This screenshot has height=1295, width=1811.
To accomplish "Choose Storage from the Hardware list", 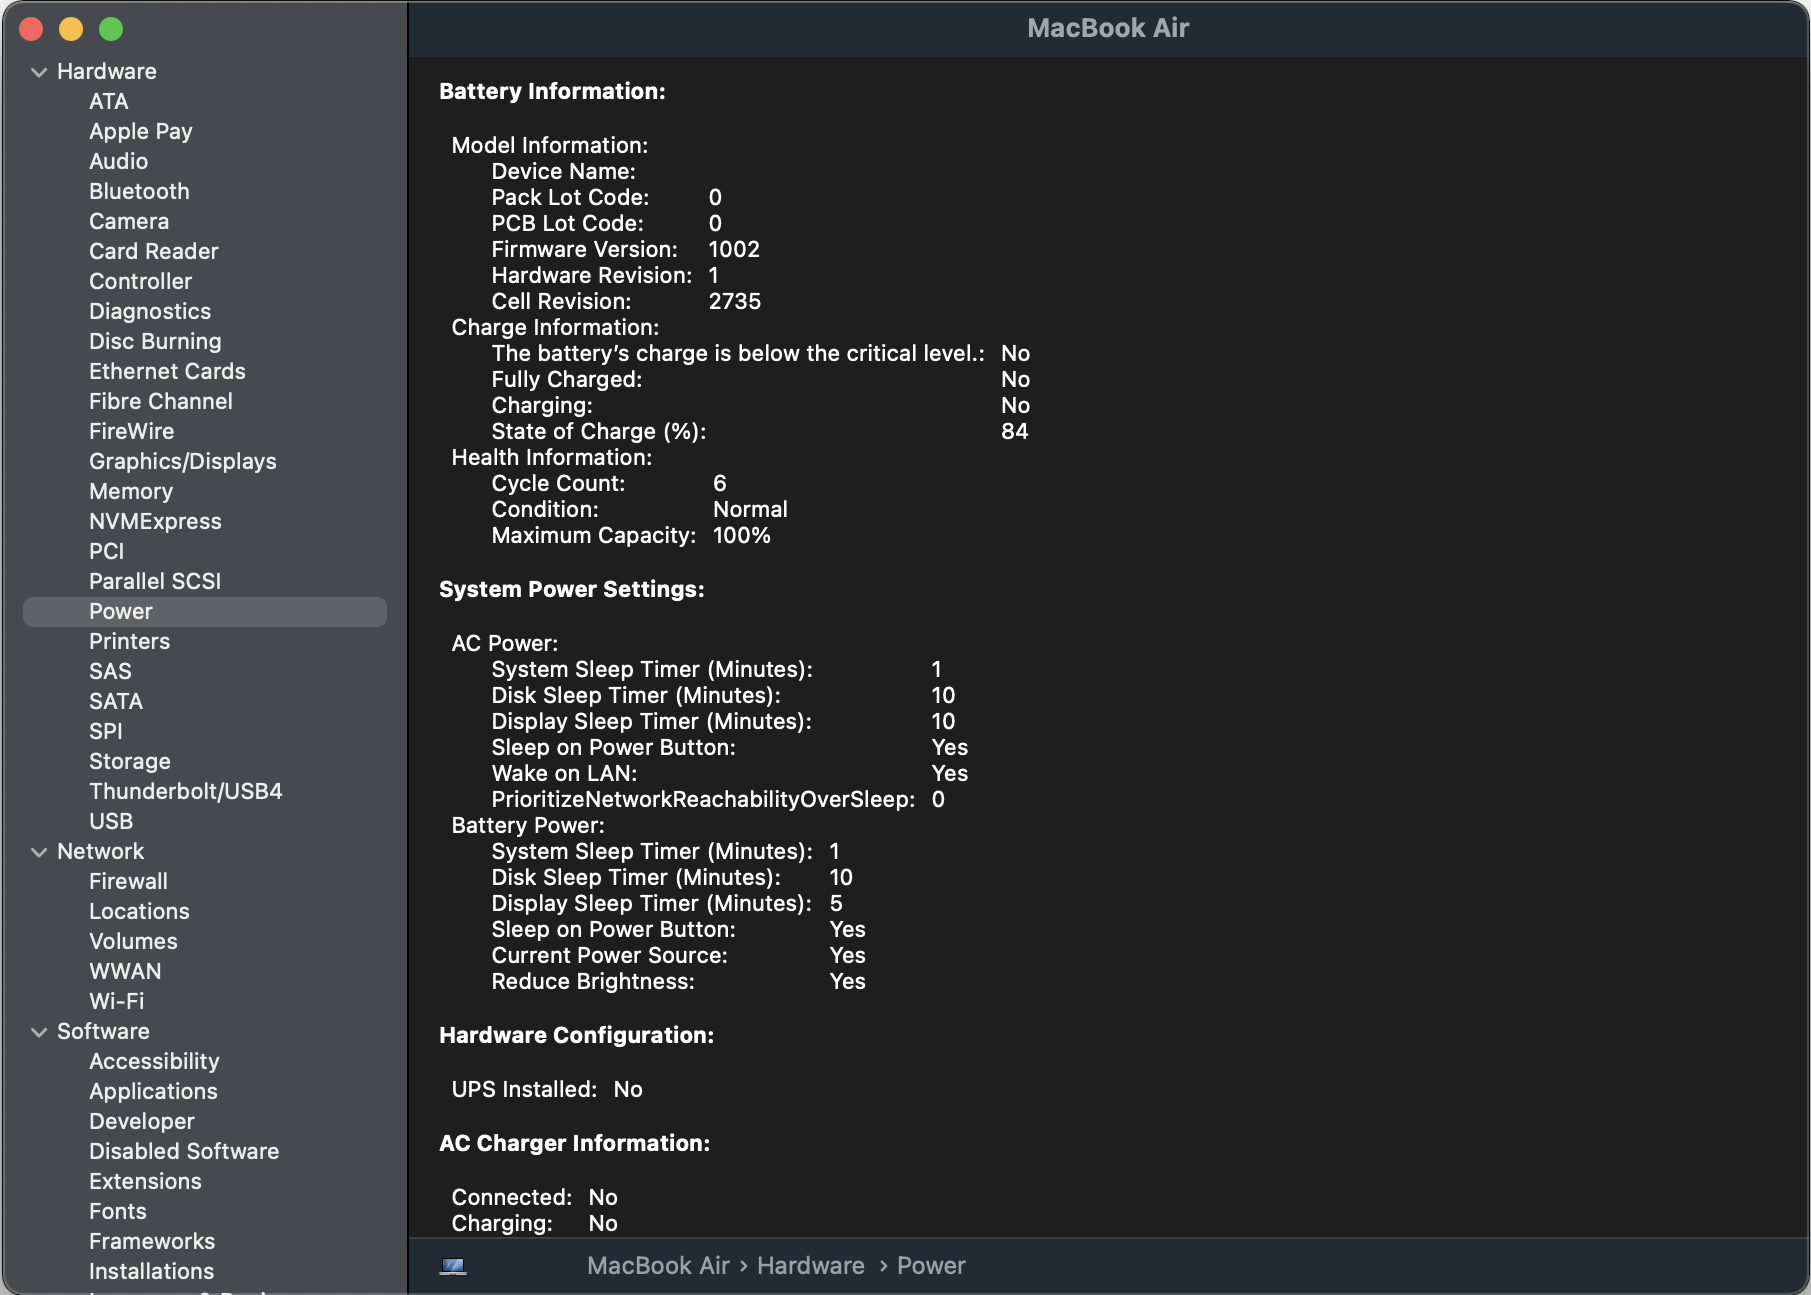I will tap(129, 761).
